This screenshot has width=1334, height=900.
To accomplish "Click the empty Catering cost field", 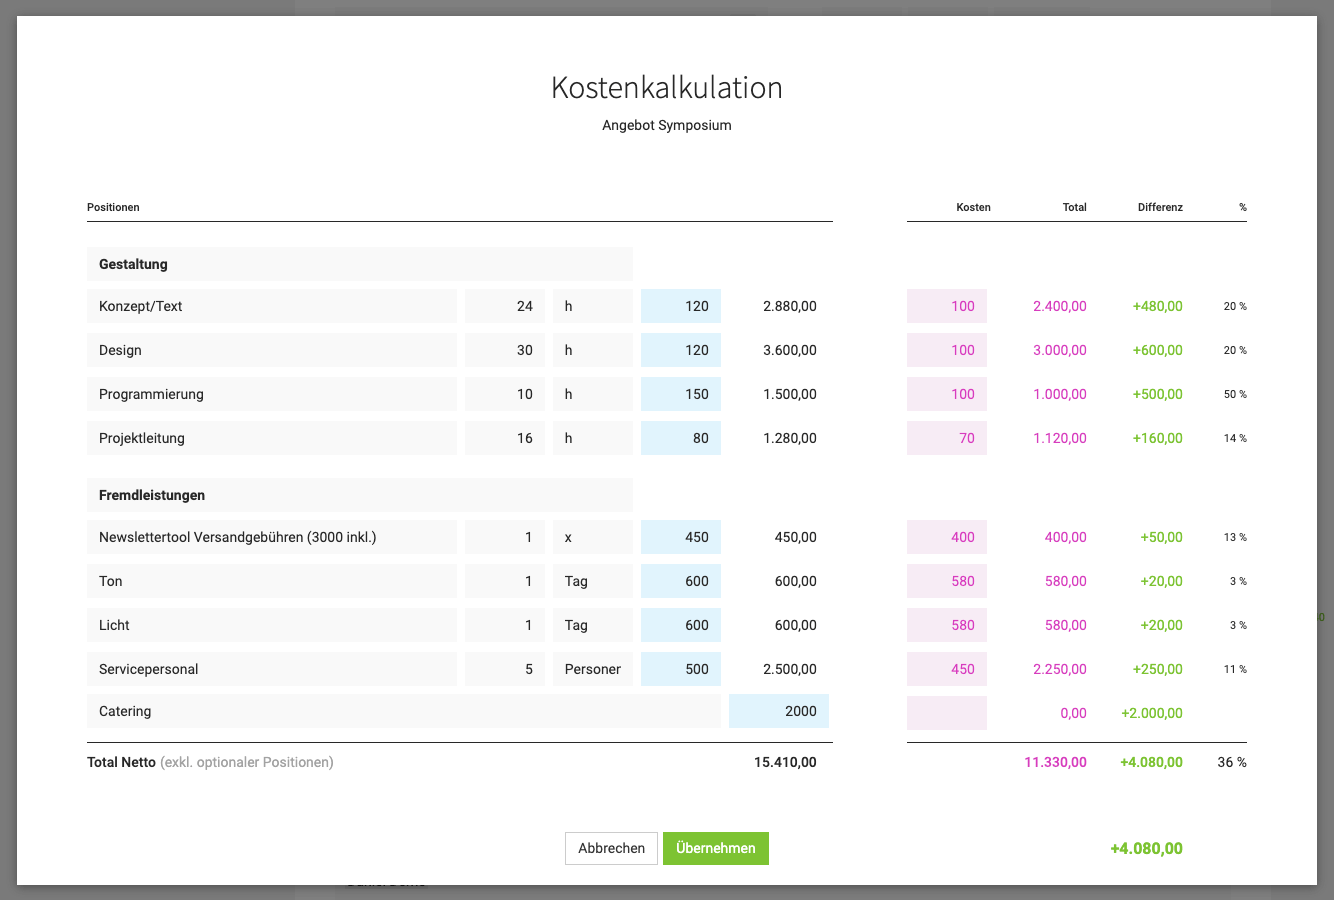I will pyautogui.click(x=947, y=713).
